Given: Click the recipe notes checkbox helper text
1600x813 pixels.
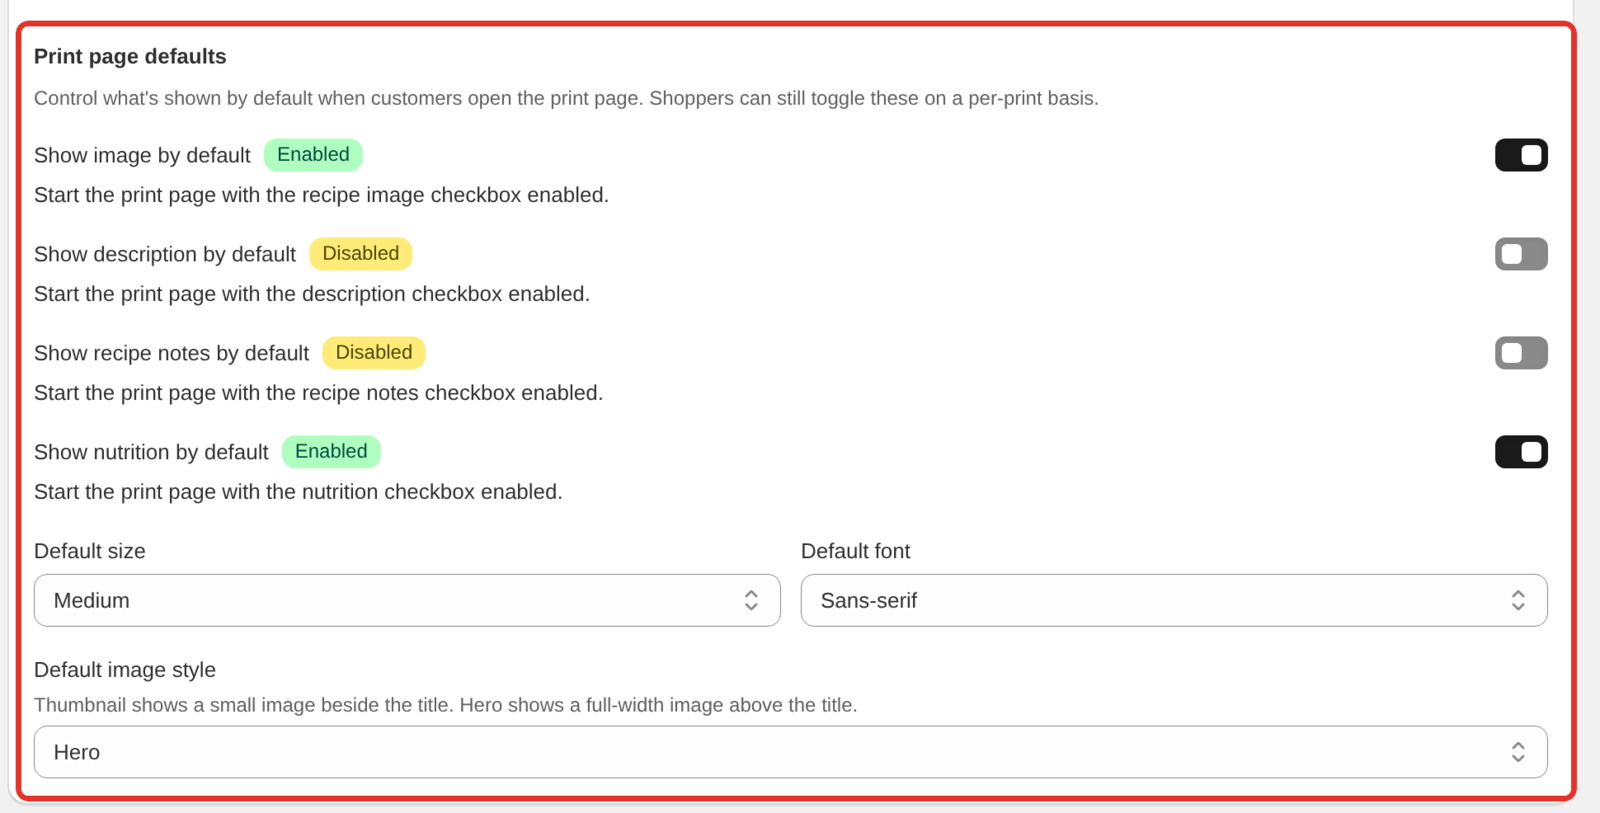Looking at the screenshot, I should point(318,393).
